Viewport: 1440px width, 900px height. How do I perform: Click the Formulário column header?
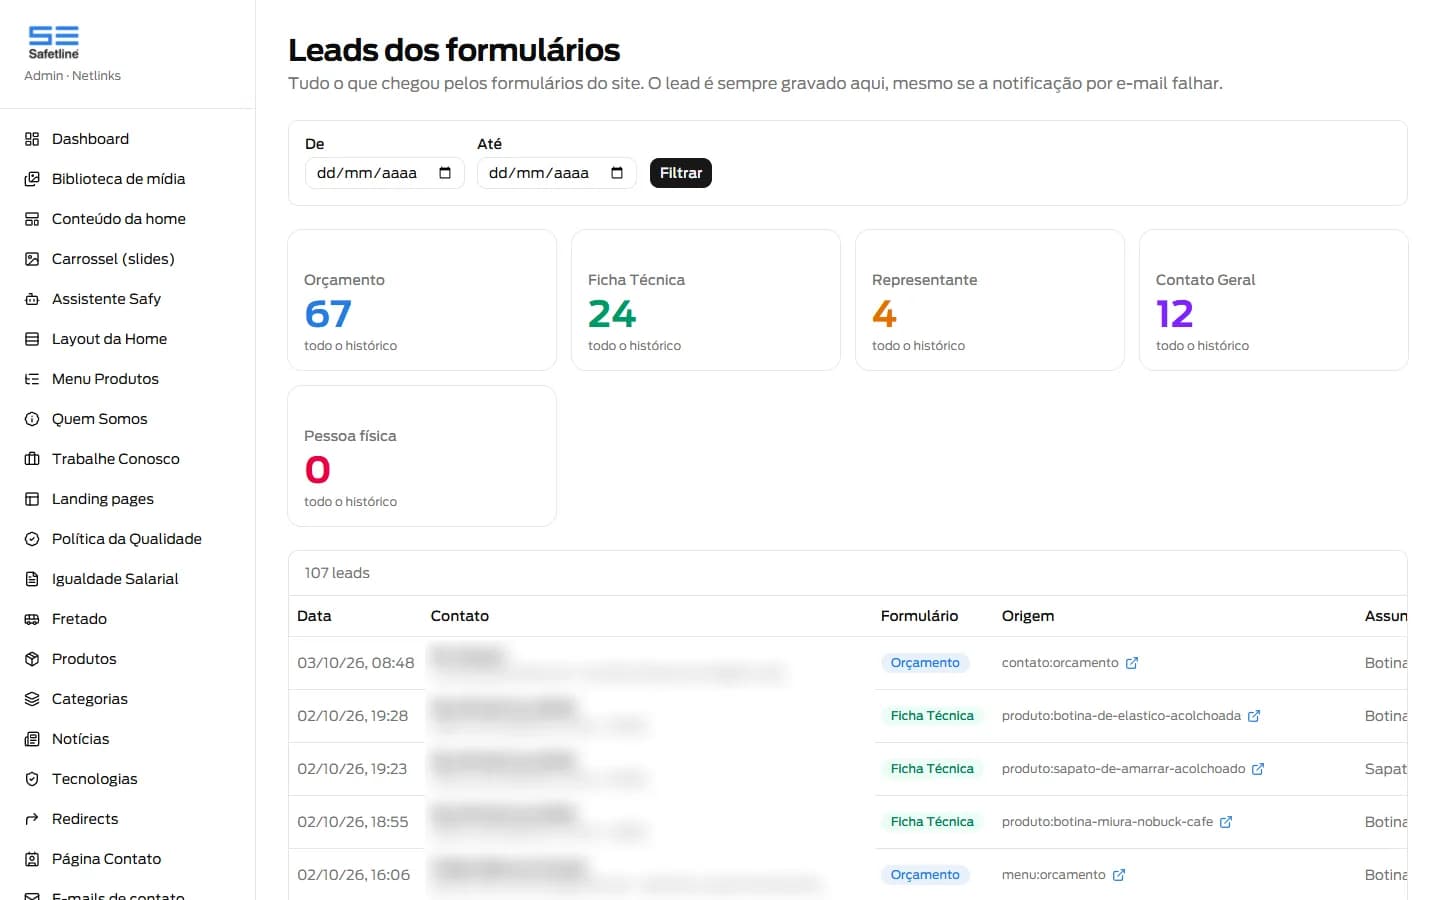(919, 616)
